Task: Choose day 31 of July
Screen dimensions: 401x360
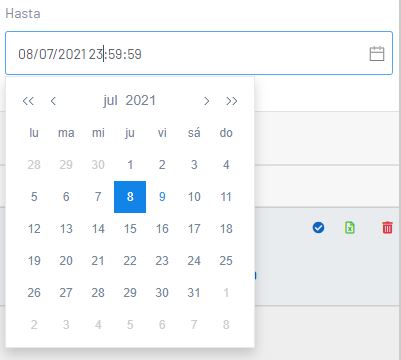Action: coord(194,293)
